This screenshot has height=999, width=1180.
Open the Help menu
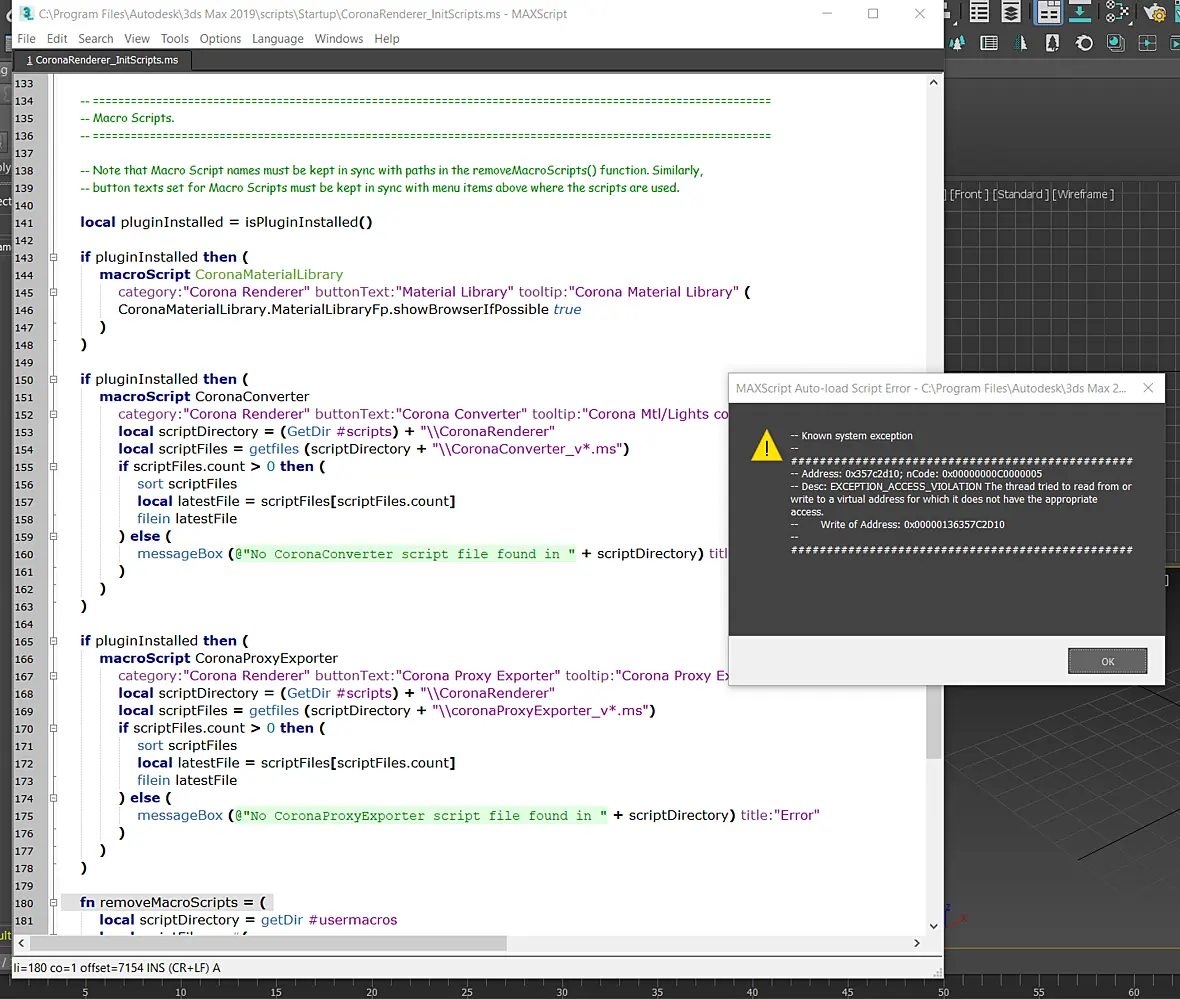click(x=387, y=38)
